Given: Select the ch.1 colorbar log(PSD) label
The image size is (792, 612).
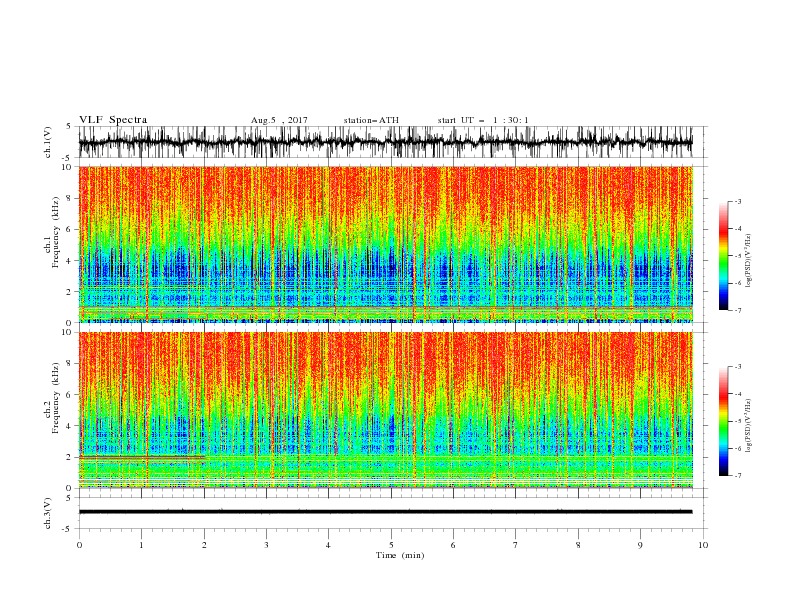Looking at the screenshot, I should pos(748,261).
